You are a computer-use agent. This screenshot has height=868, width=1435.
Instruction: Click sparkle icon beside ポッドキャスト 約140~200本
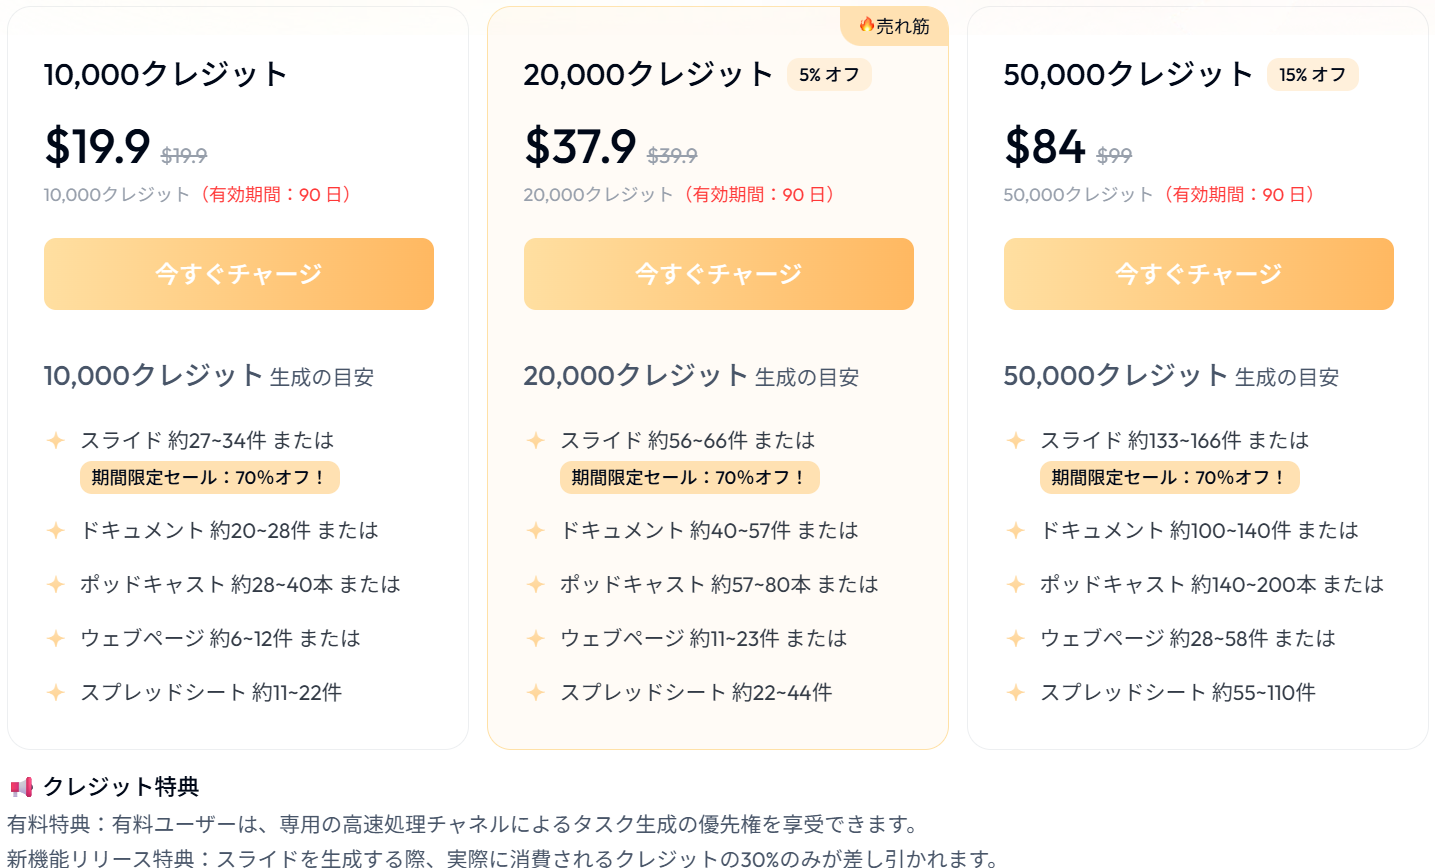1016,584
